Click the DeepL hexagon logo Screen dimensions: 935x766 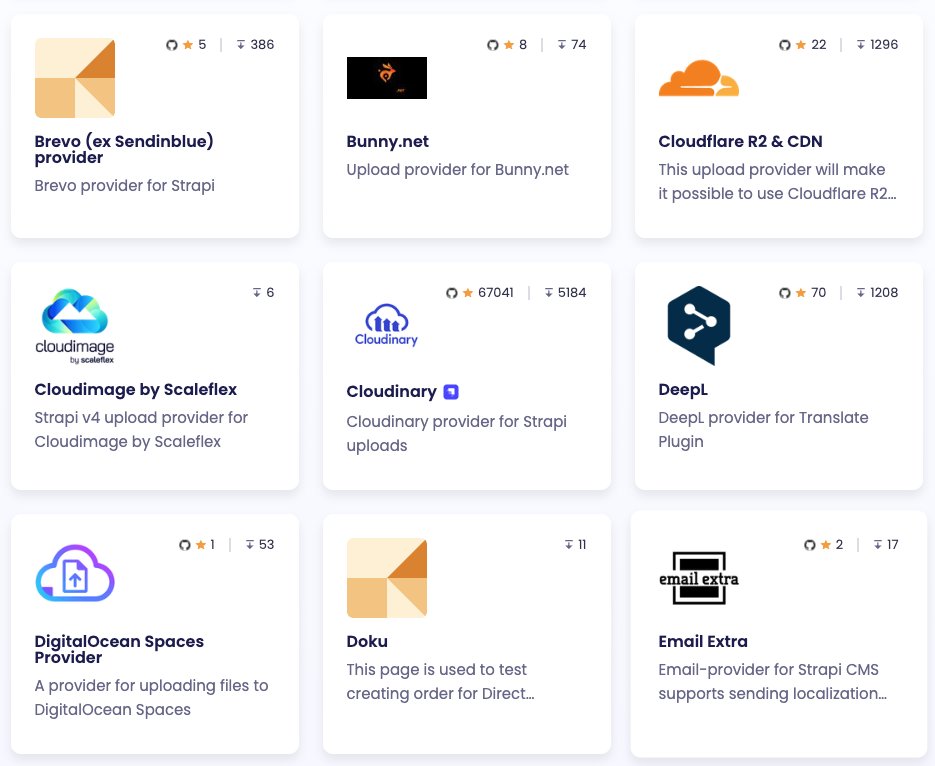[698, 325]
